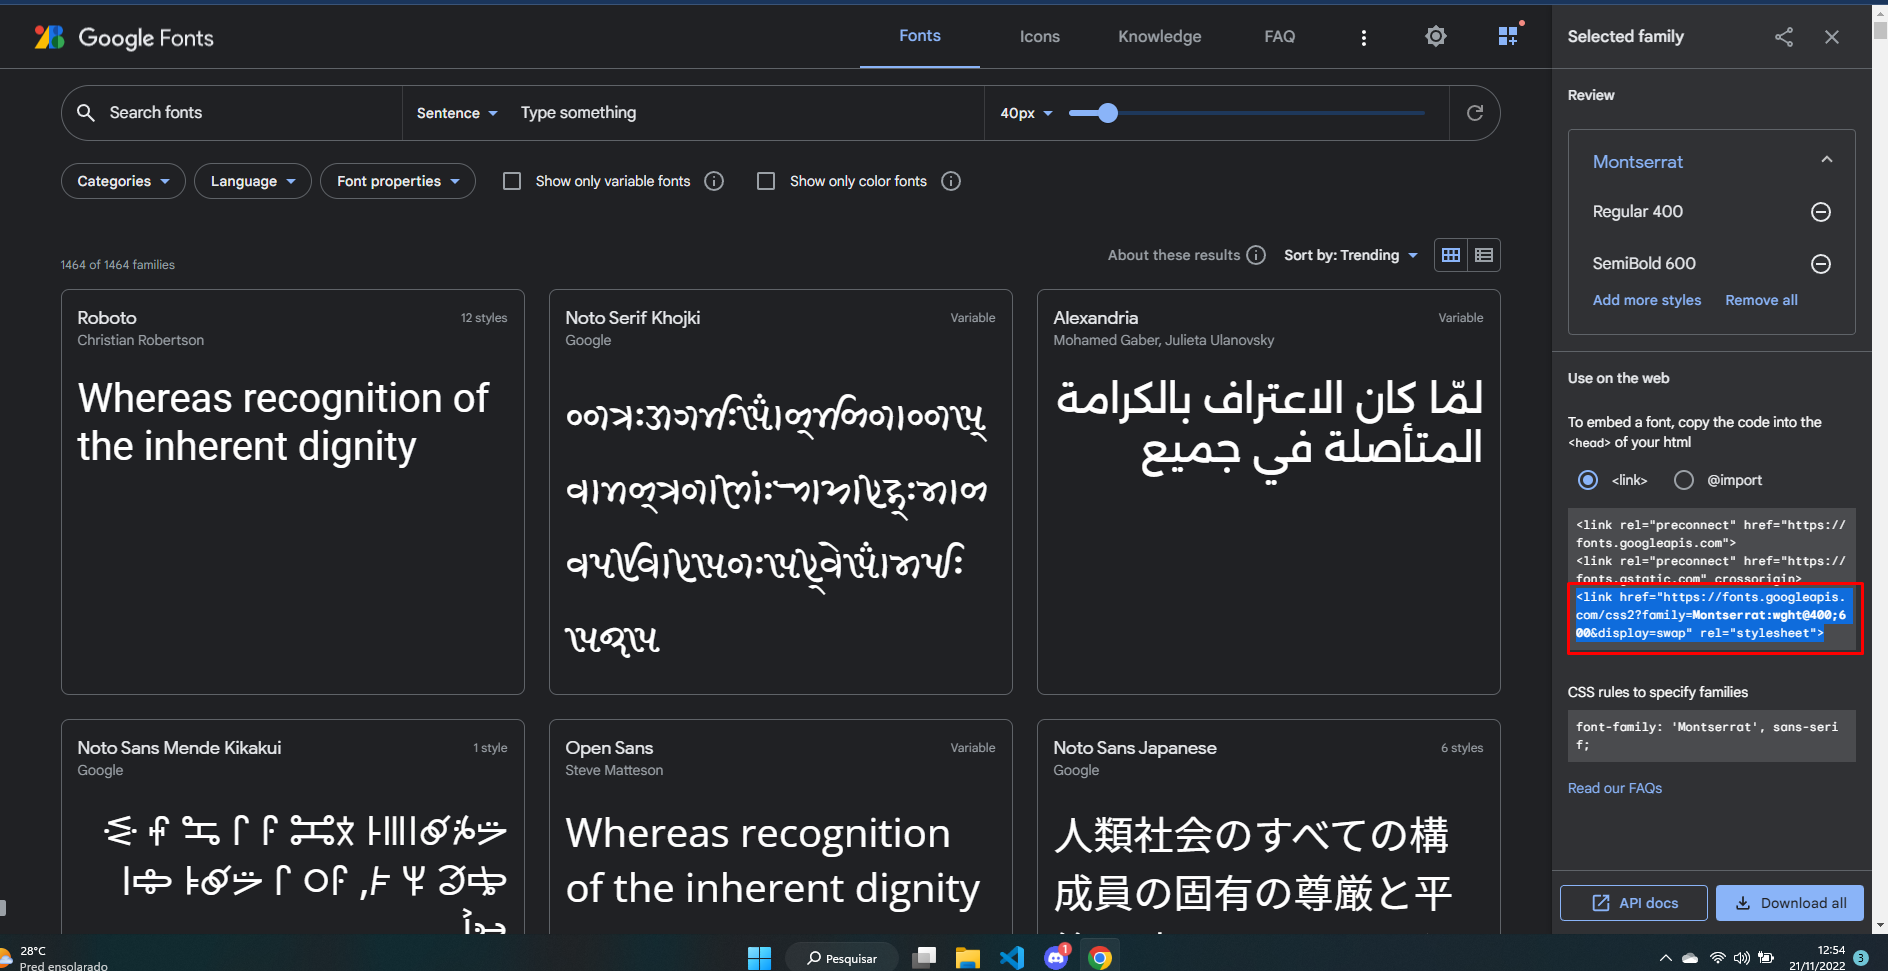1888x971 pixels.
Task: Open volume control in system tray
Action: pyautogui.click(x=1741, y=958)
